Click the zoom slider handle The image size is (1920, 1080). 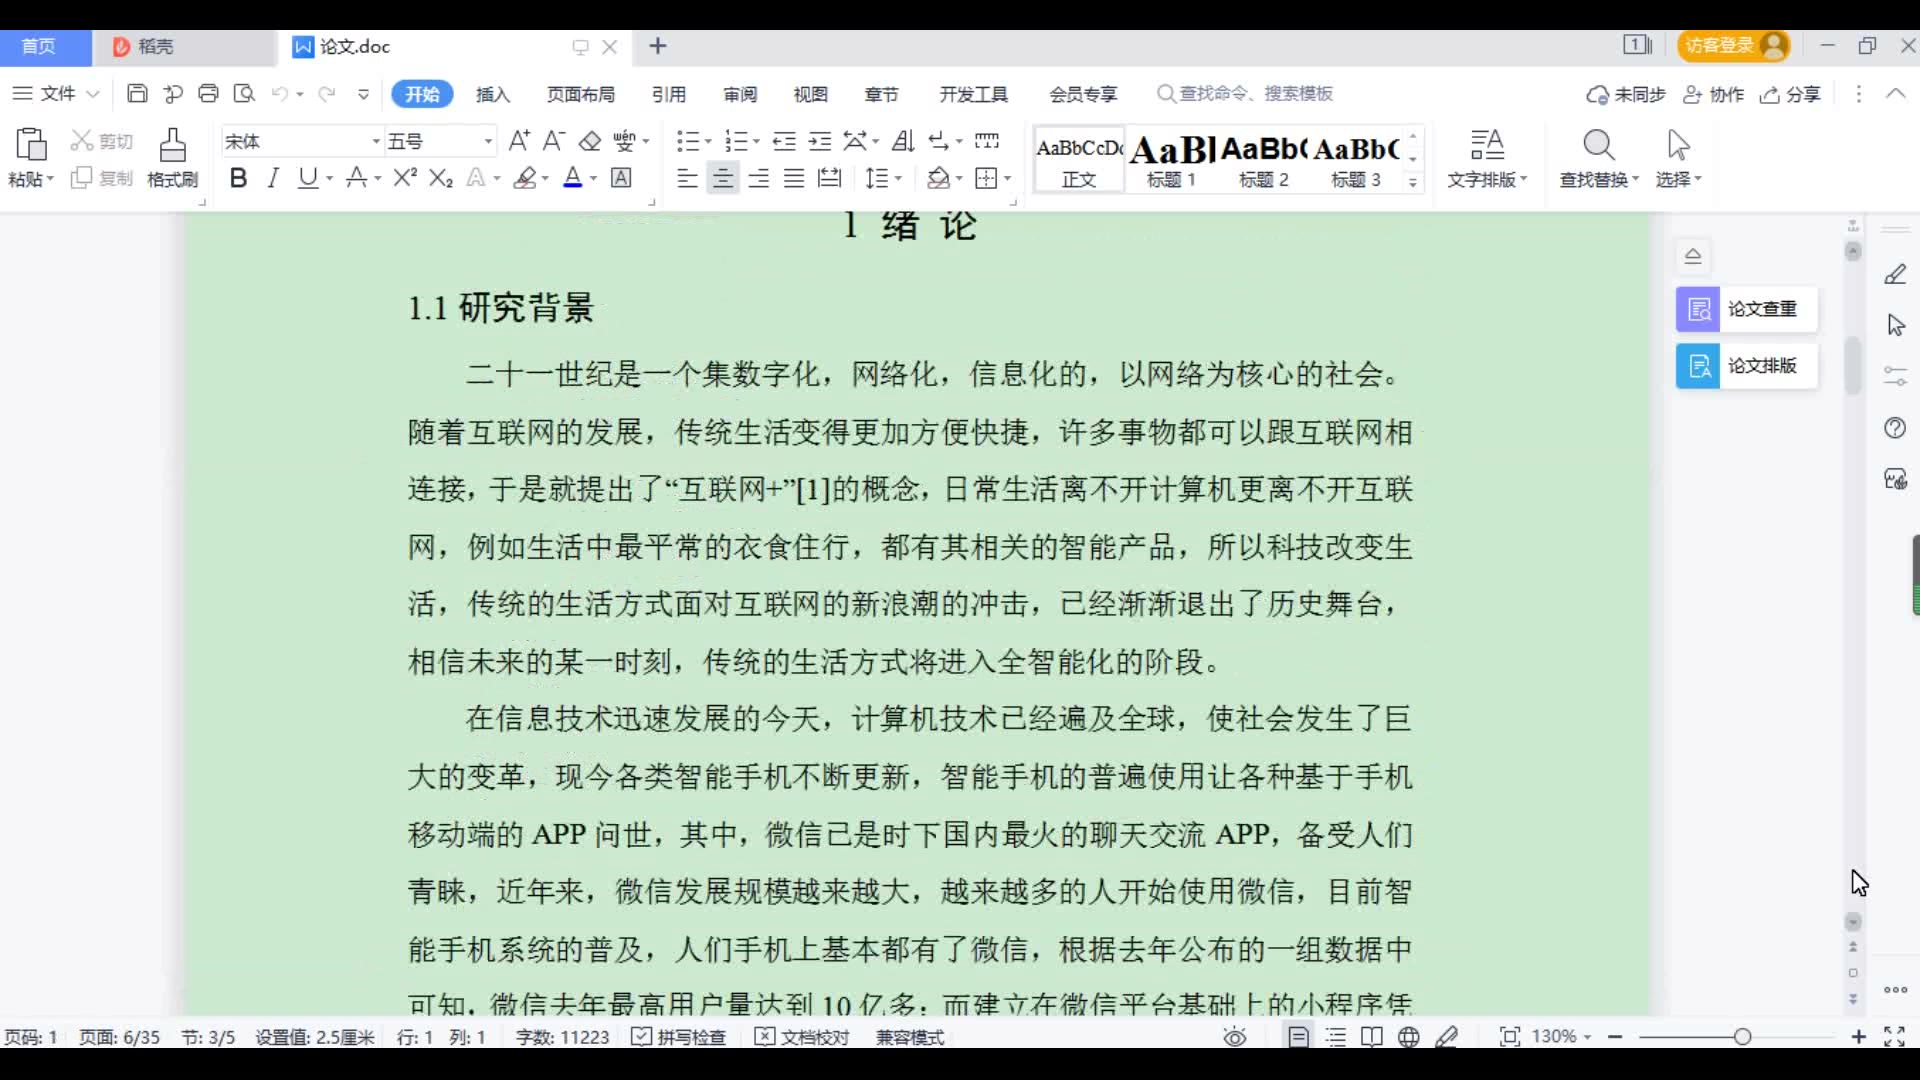pyautogui.click(x=1742, y=1037)
